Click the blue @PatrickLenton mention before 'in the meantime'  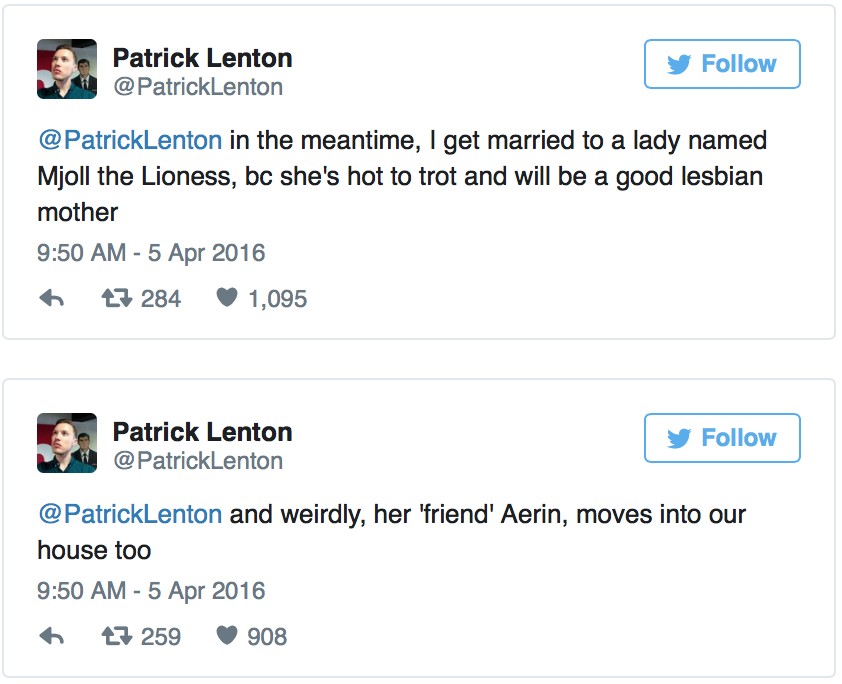pyautogui.click(x=130, y=140)
